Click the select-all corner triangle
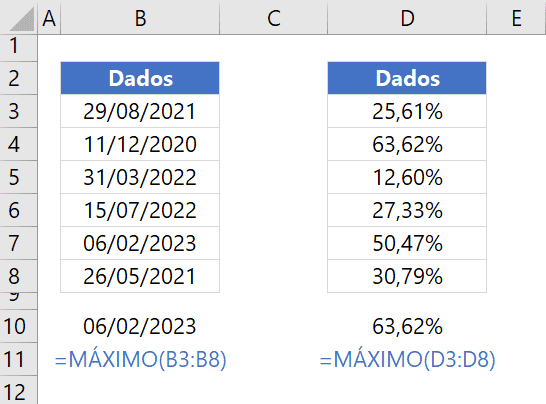The width and height of the screenshot is (546, 404). point(22,19)
